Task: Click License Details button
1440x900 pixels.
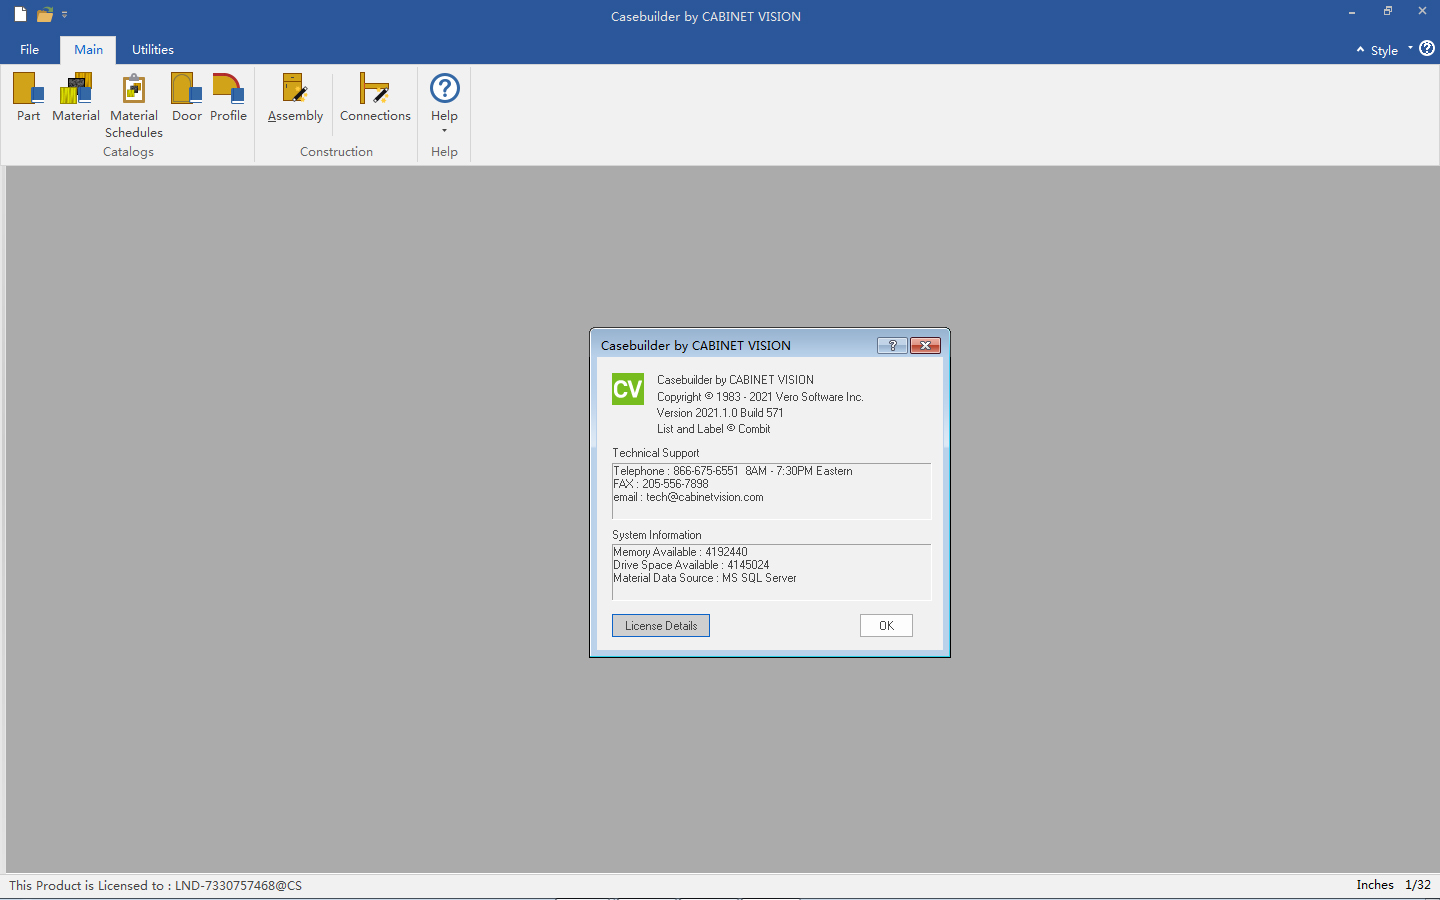Action: click(x=661, y=626)
